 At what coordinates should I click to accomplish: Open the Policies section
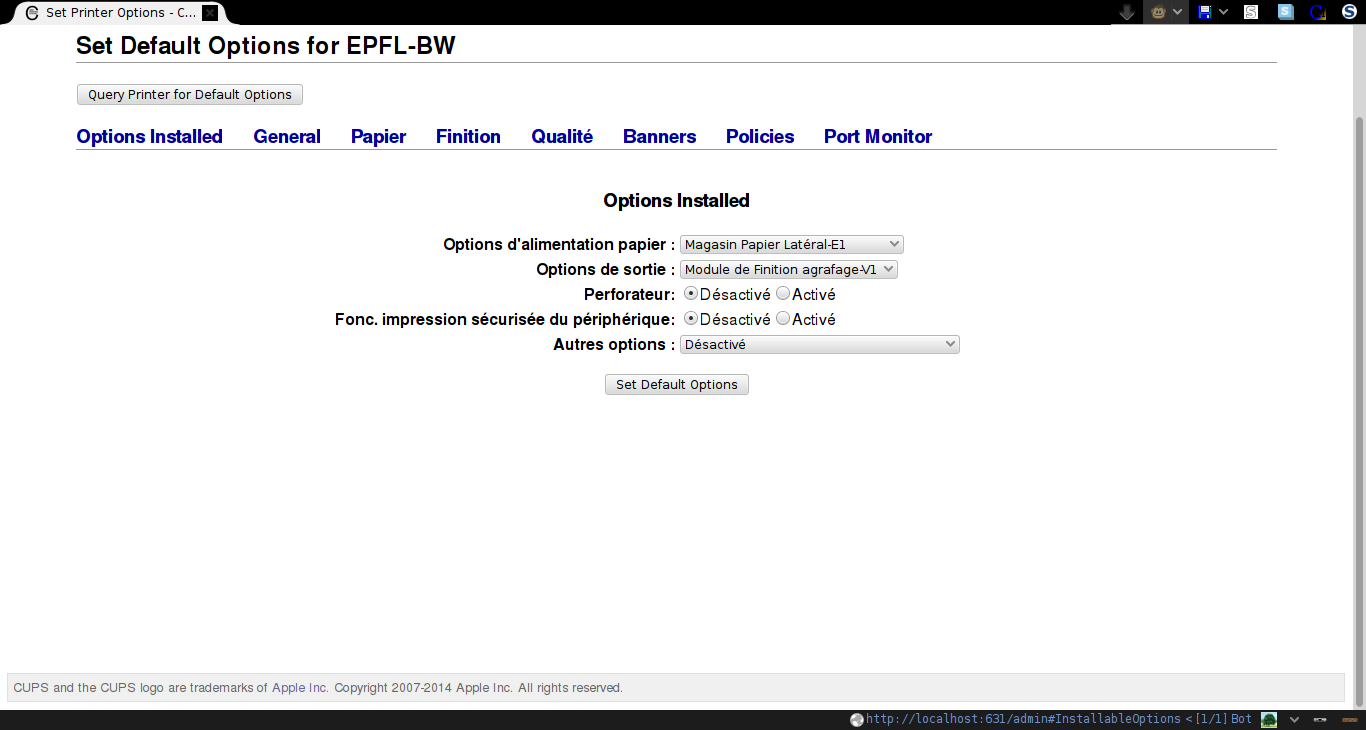[759, 136]
